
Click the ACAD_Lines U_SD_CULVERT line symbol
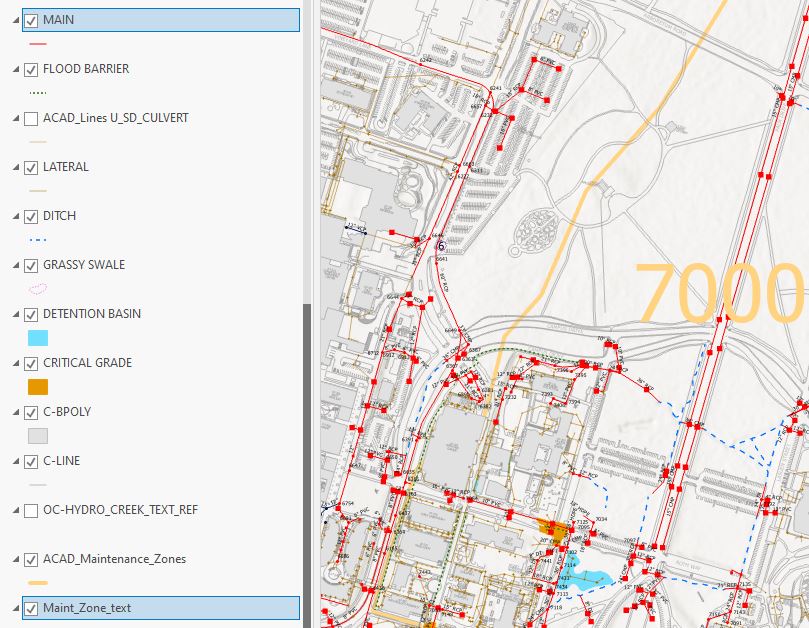37,141
